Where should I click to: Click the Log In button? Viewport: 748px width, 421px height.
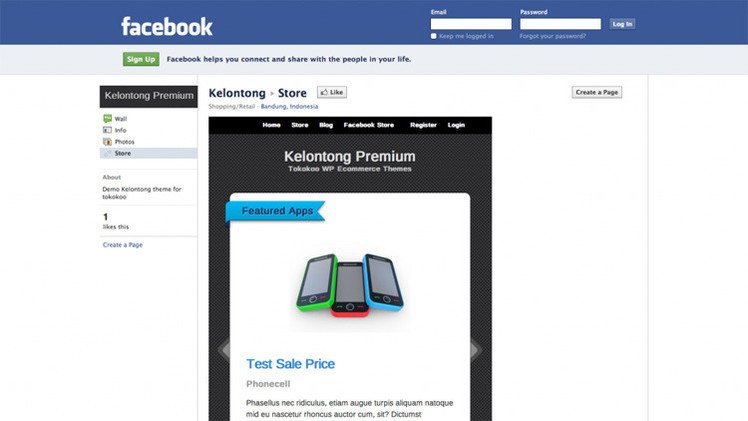point(622,24)
